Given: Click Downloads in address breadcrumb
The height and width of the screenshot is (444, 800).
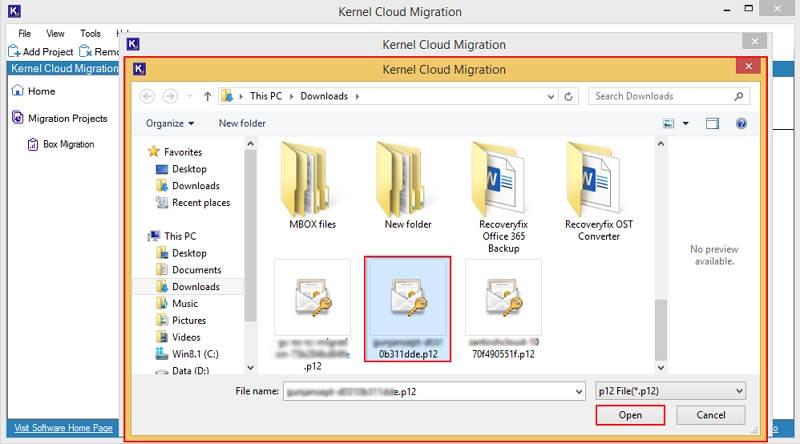Looking at the screenshot, I should (324, 96).
